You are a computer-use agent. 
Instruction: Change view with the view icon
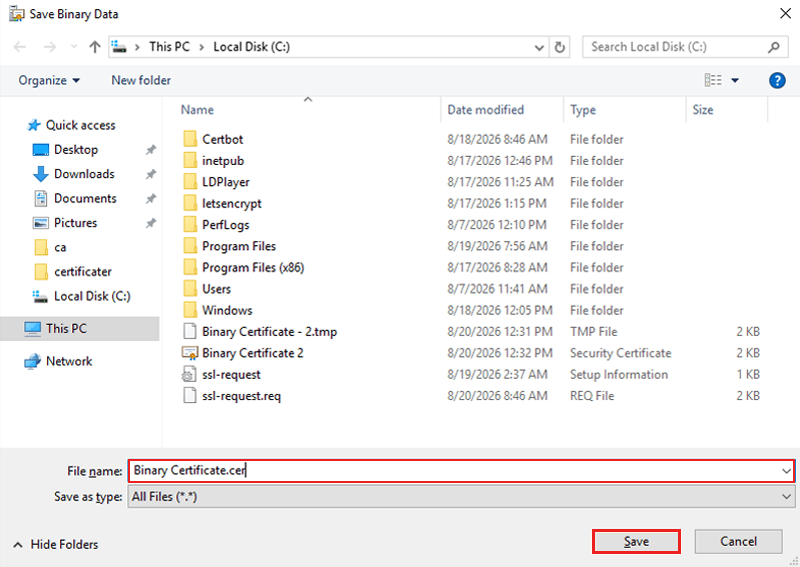point(713,80)
